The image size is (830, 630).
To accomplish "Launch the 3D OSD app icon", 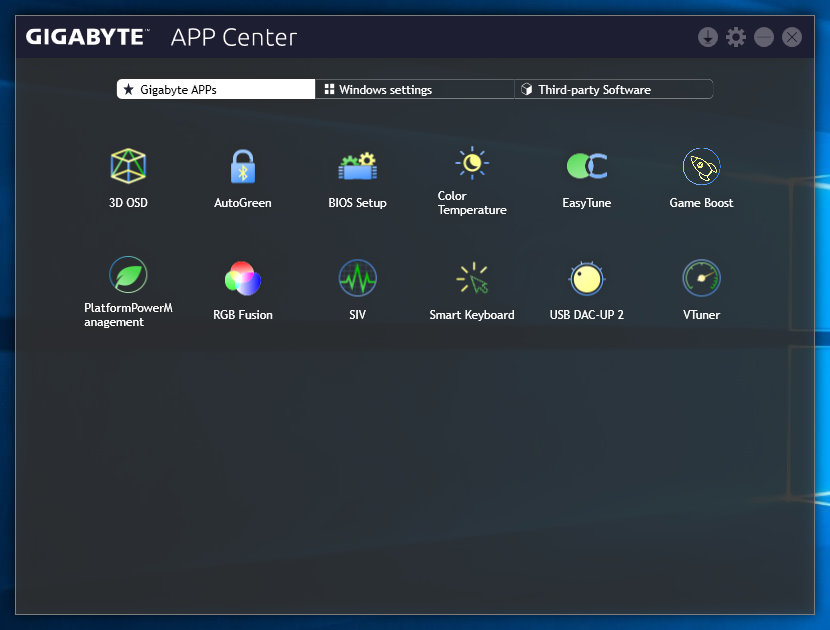I will [x=128, y=166].
